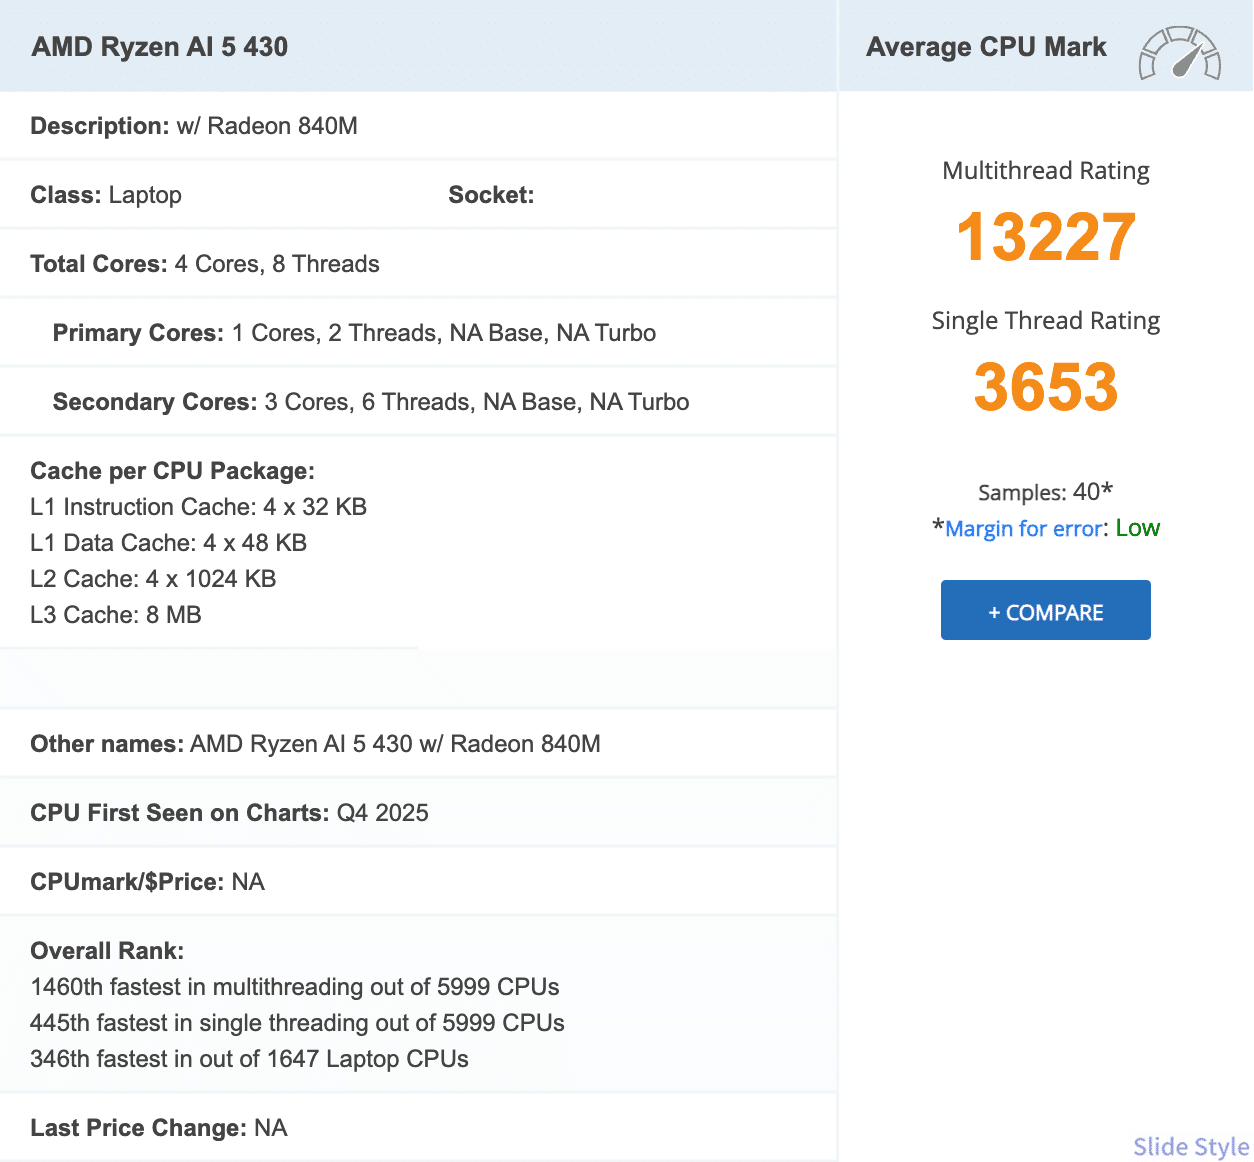Screen dimensions: 1254x1162
Task: Click the Slide Style link
Action: 1191,1146
